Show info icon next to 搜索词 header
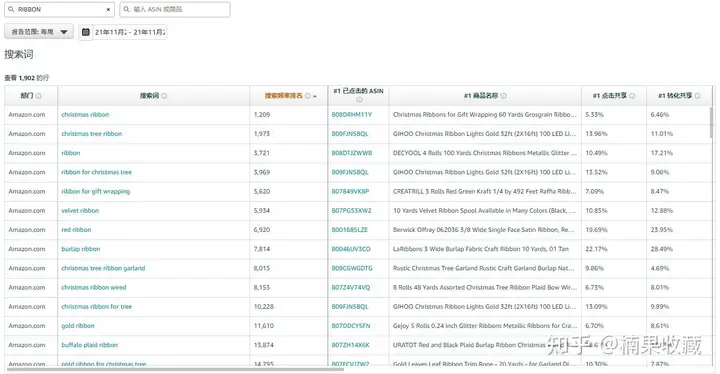The height and width of the screenshot is (374, 720). (164, 96)
